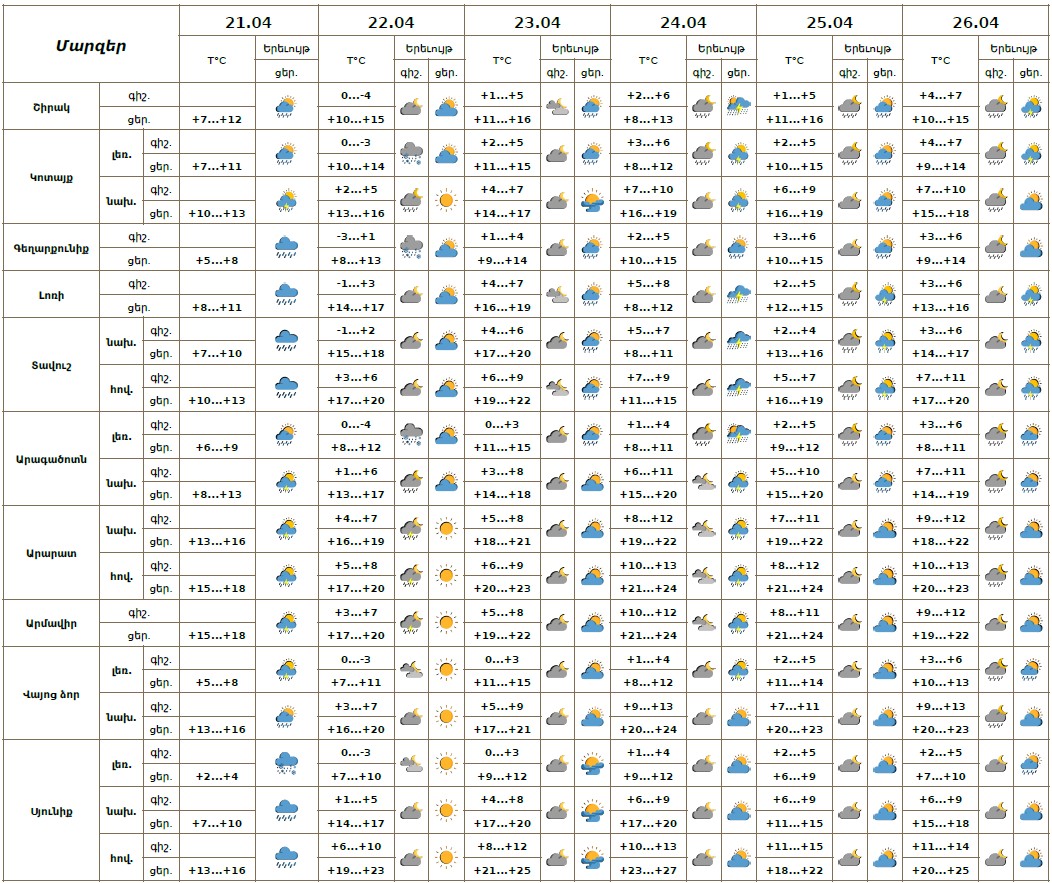Click Tavush foothills rain icon for 21.04

tap(286, 341)
